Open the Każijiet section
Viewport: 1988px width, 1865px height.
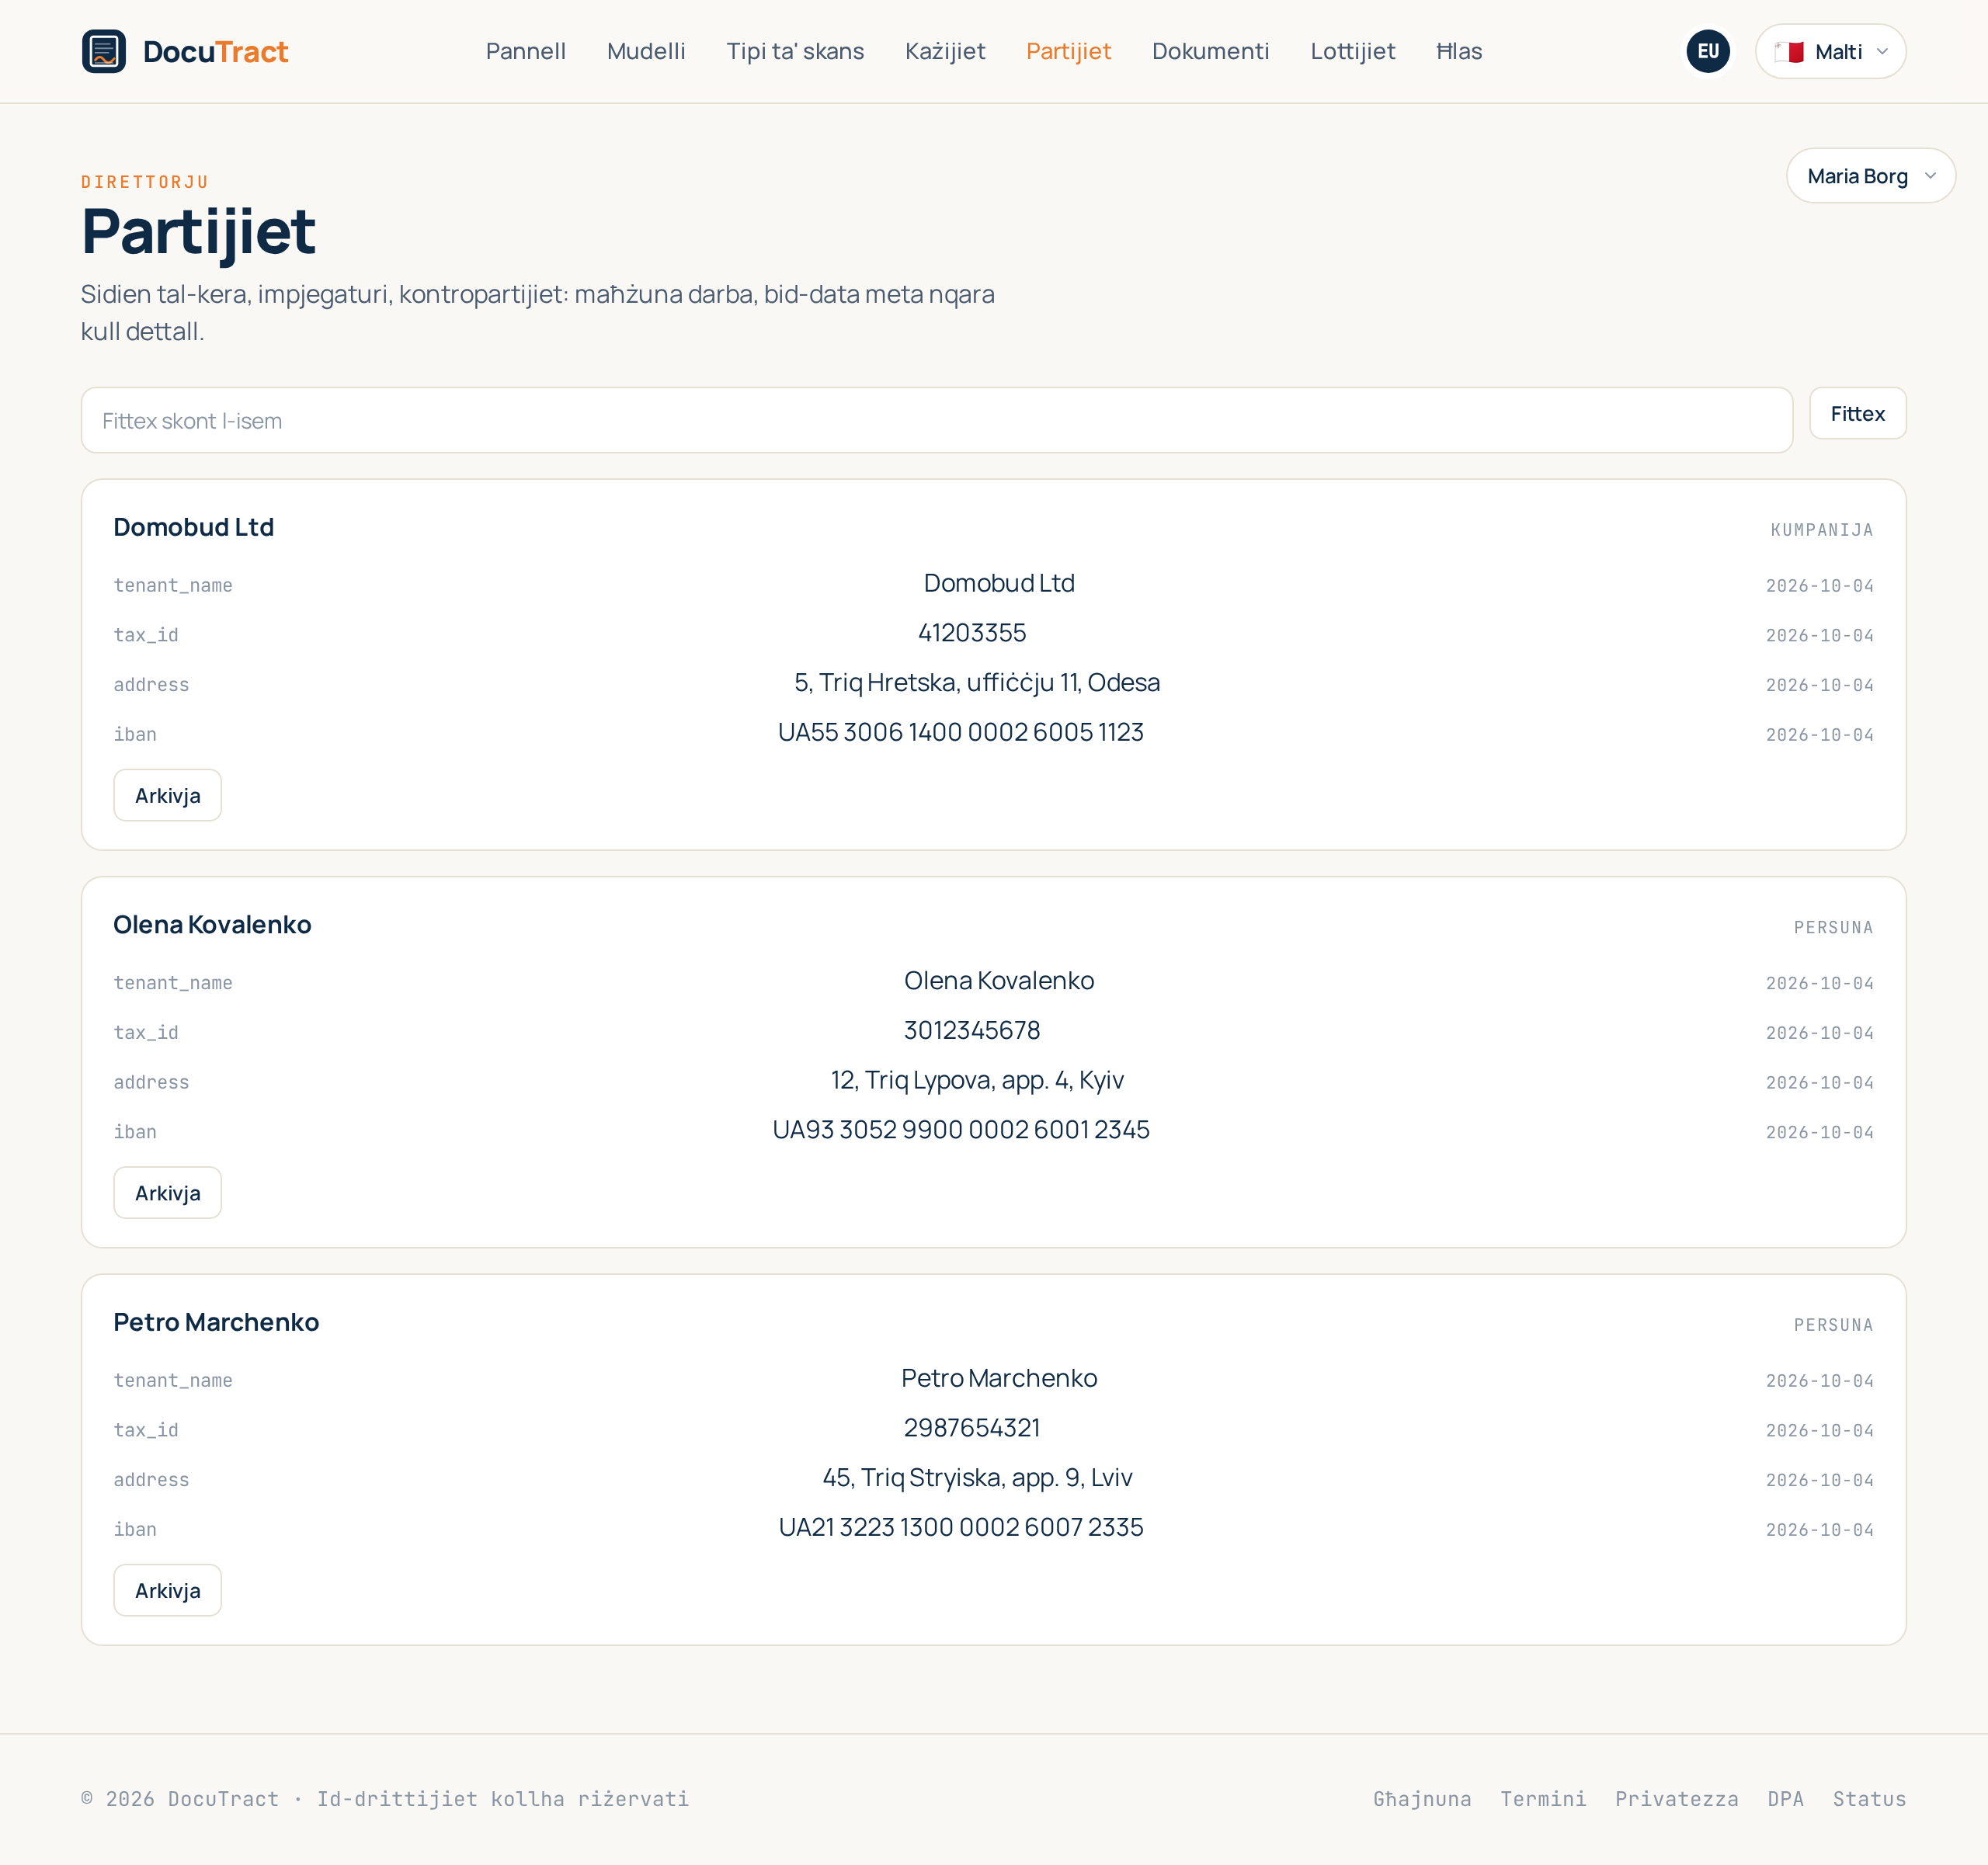click(945, 51)
